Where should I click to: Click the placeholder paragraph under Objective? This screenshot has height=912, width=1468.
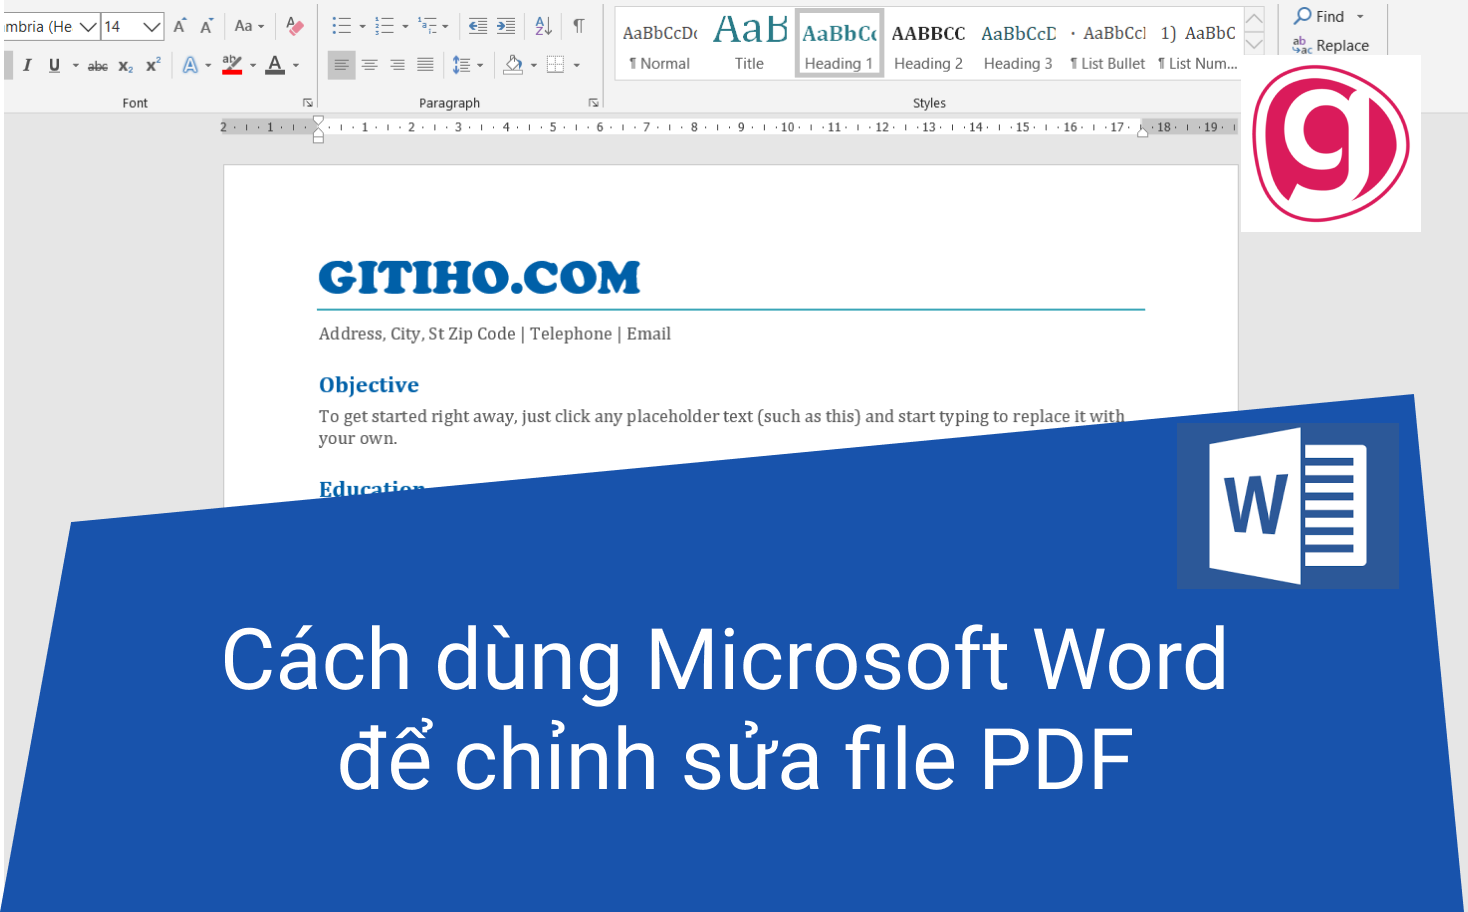[x=722, y=427]
